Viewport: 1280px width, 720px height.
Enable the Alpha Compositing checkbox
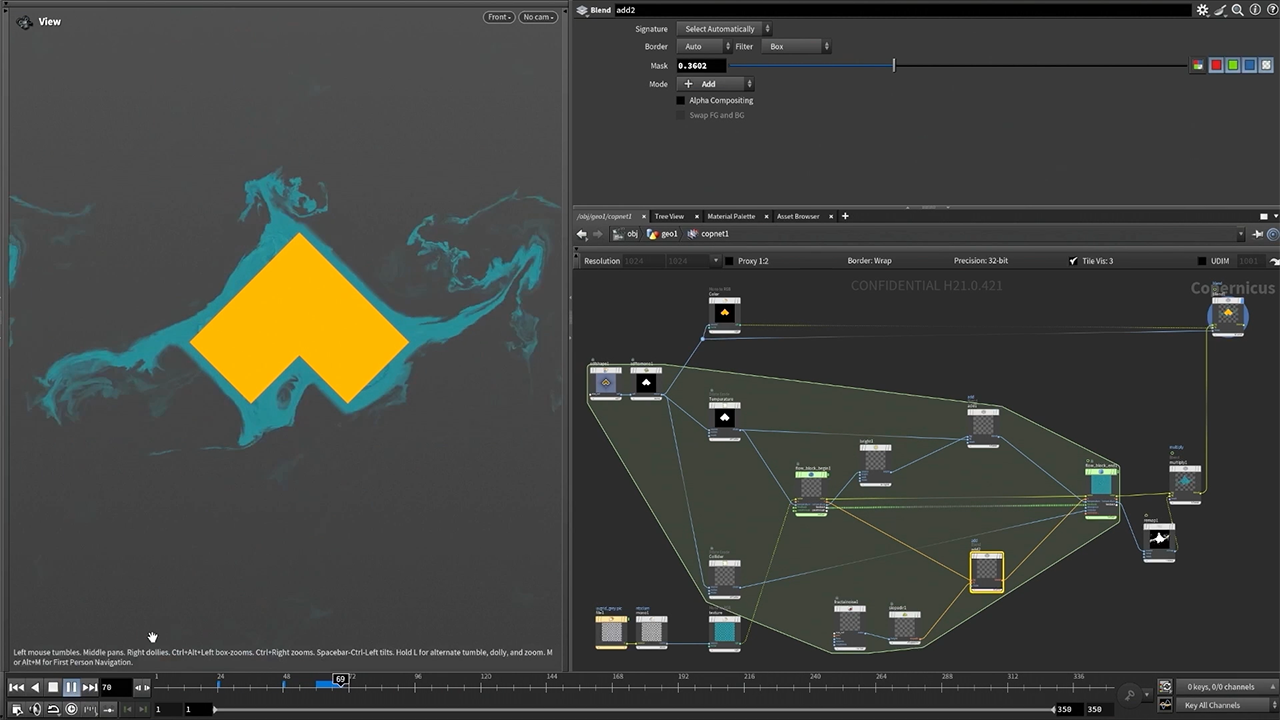pos(681,100)
